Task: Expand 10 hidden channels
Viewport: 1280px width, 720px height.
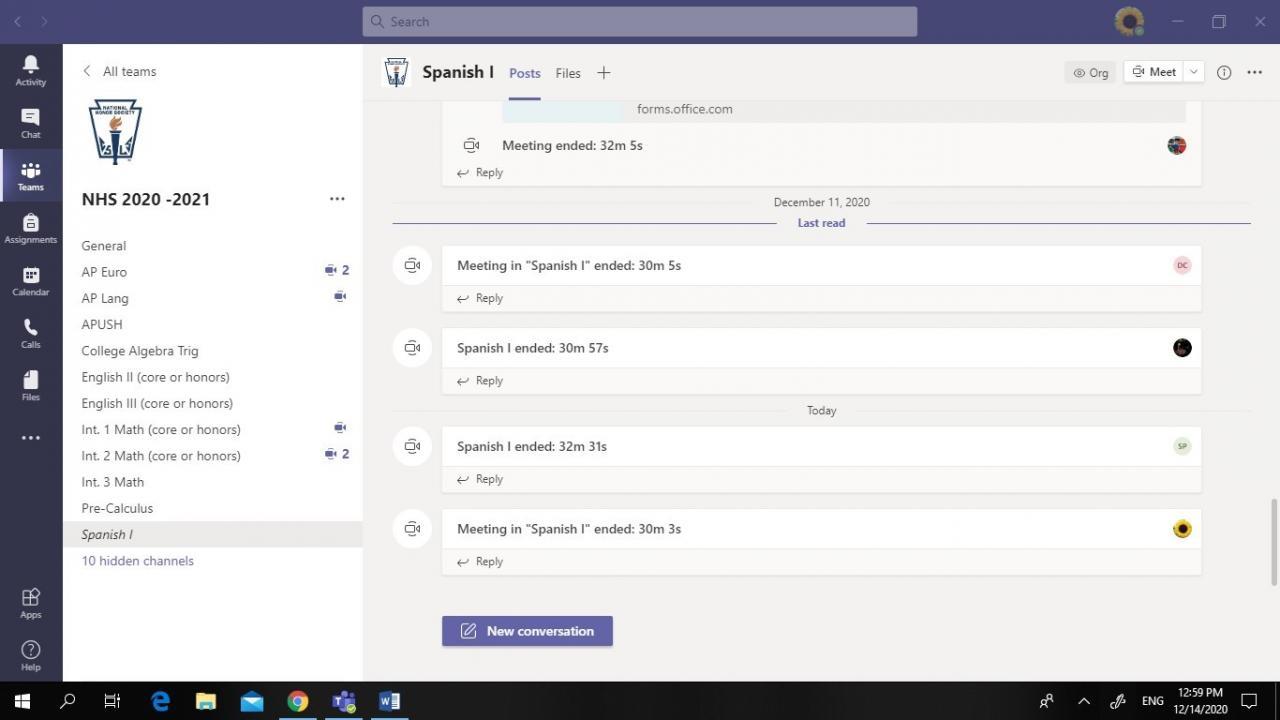Action: [x=138, y=561]
